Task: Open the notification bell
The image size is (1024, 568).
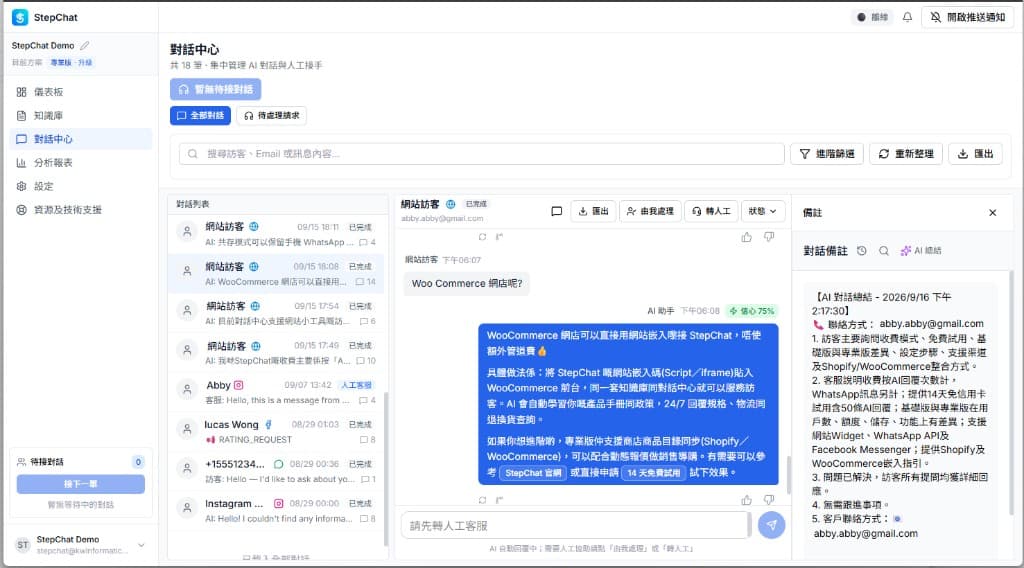Action: click(907, 17)
